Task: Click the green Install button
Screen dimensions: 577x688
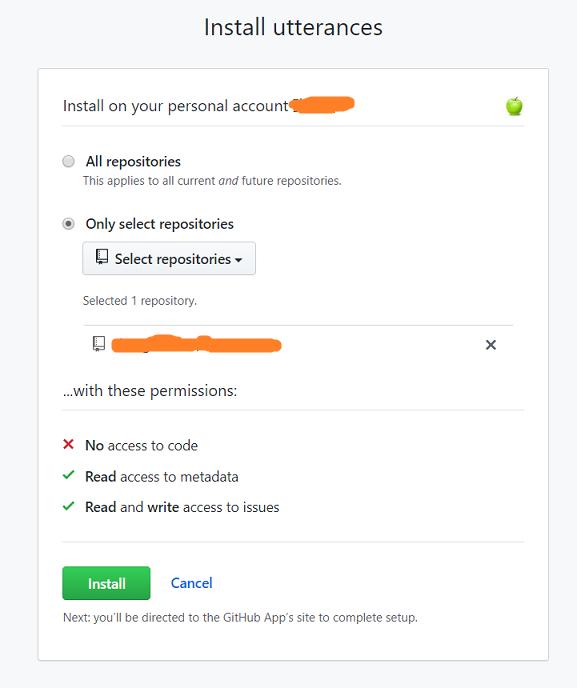Action: tap(106, 583)
